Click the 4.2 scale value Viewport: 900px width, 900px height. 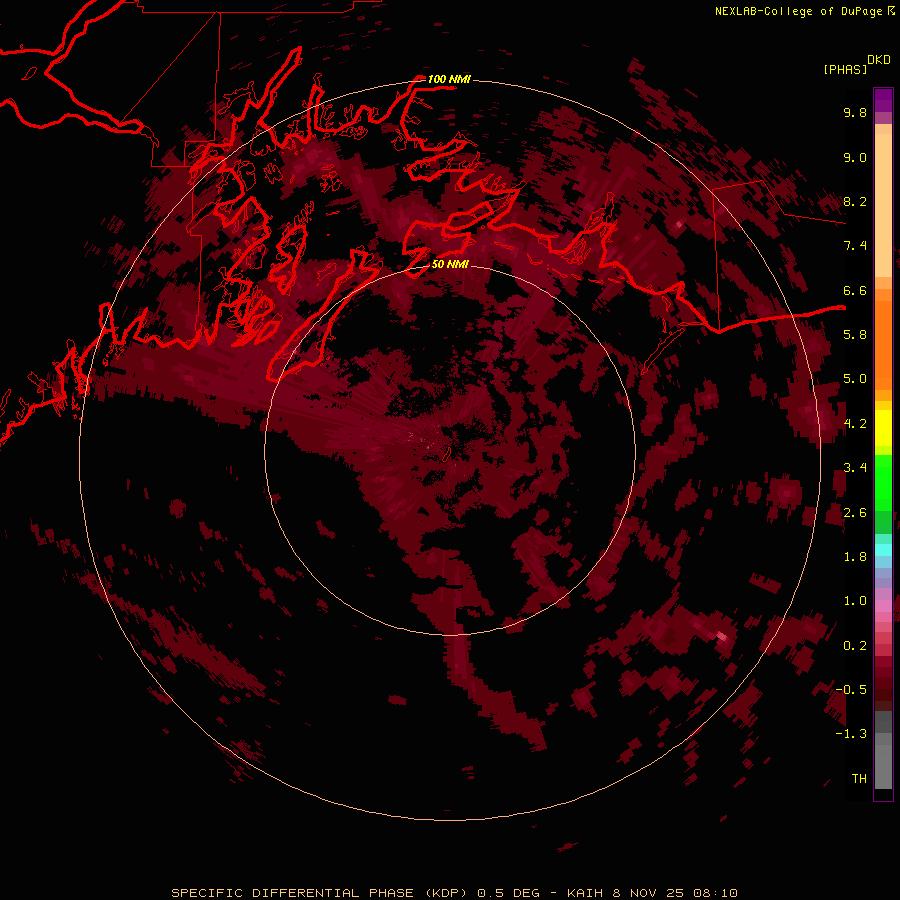pos(855,424)
